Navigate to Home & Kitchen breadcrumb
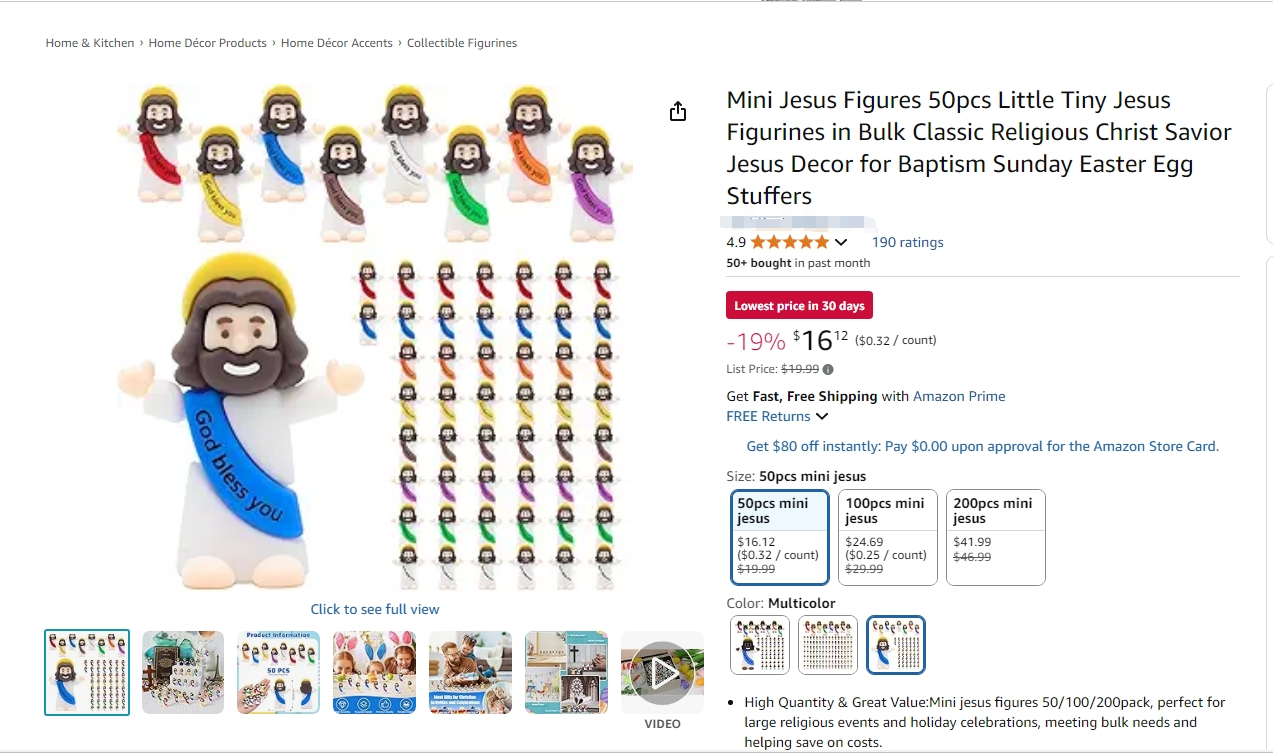Image resolution: width=1273 pixels, height=753 pixels. 90,43
